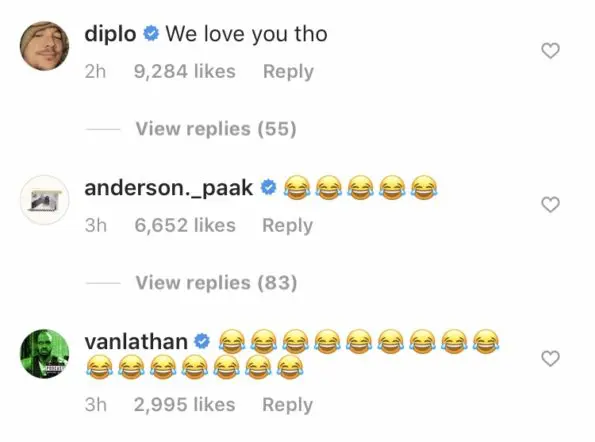Click anderson._paak's verified checkmark badge
This screenshot has width=595, height=442.
coord(268,188)
